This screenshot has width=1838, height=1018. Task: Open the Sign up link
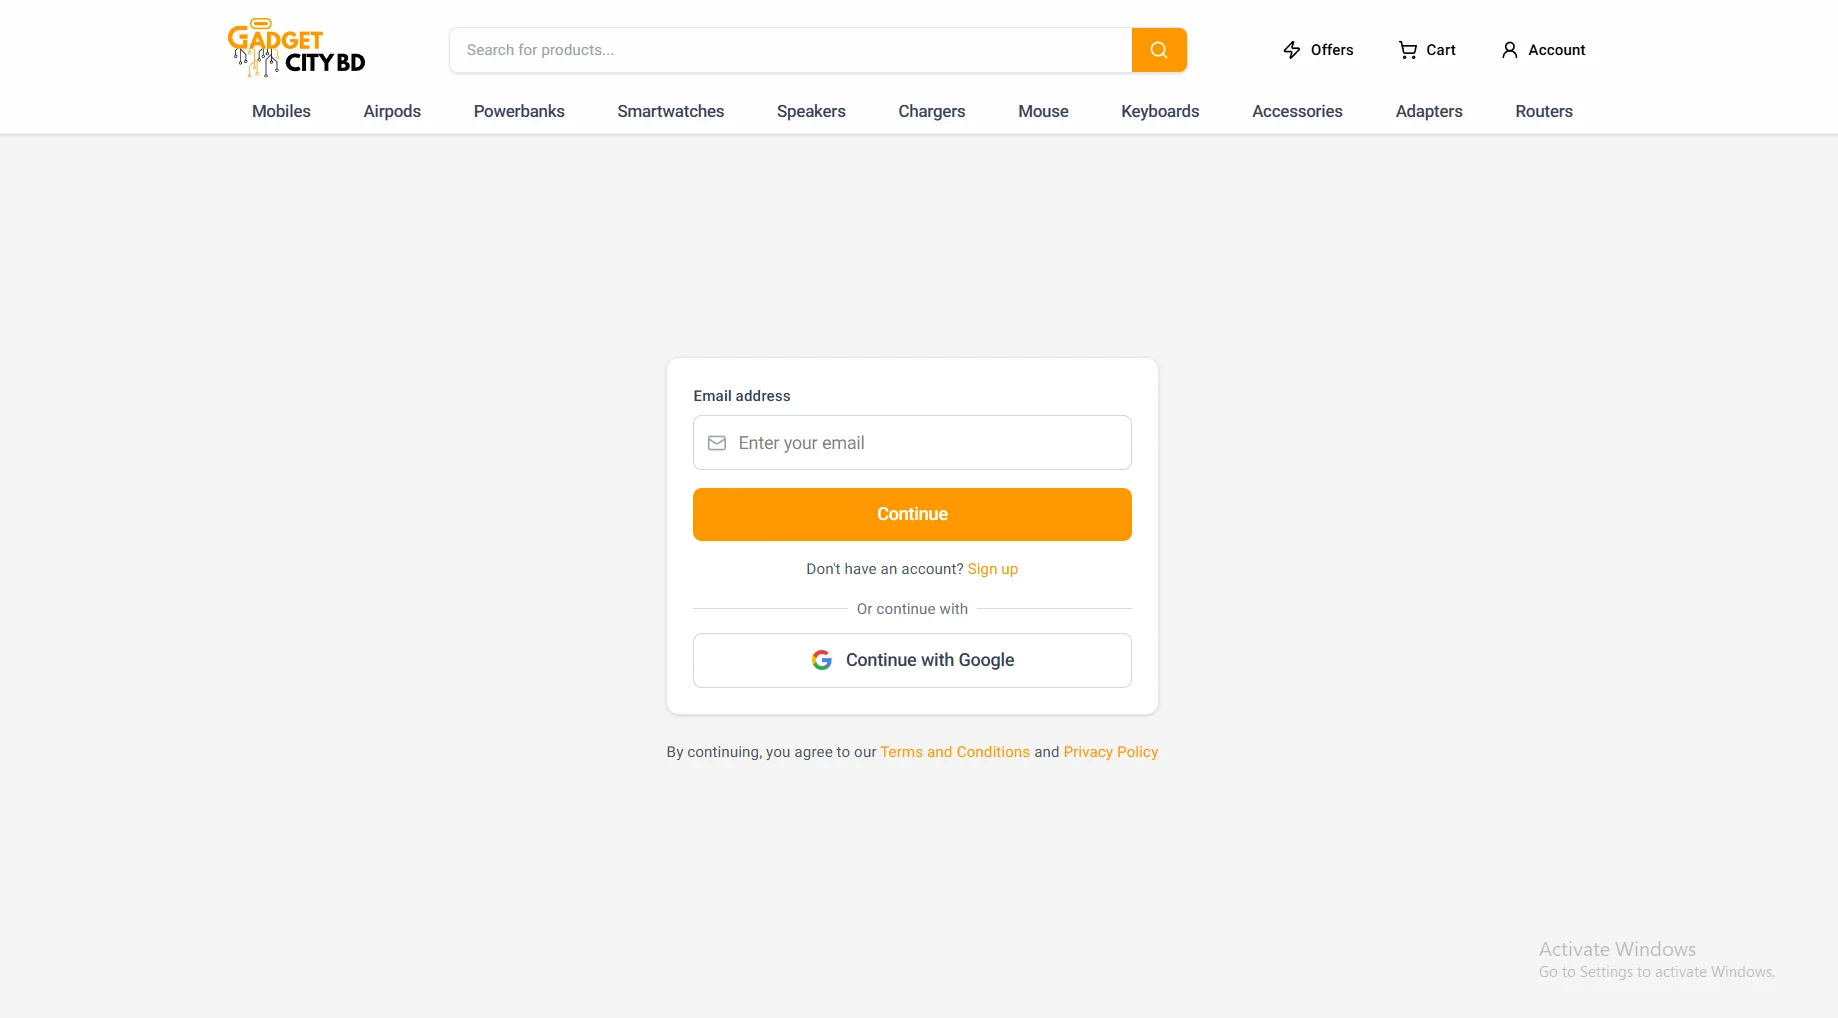tap(992, 569)
